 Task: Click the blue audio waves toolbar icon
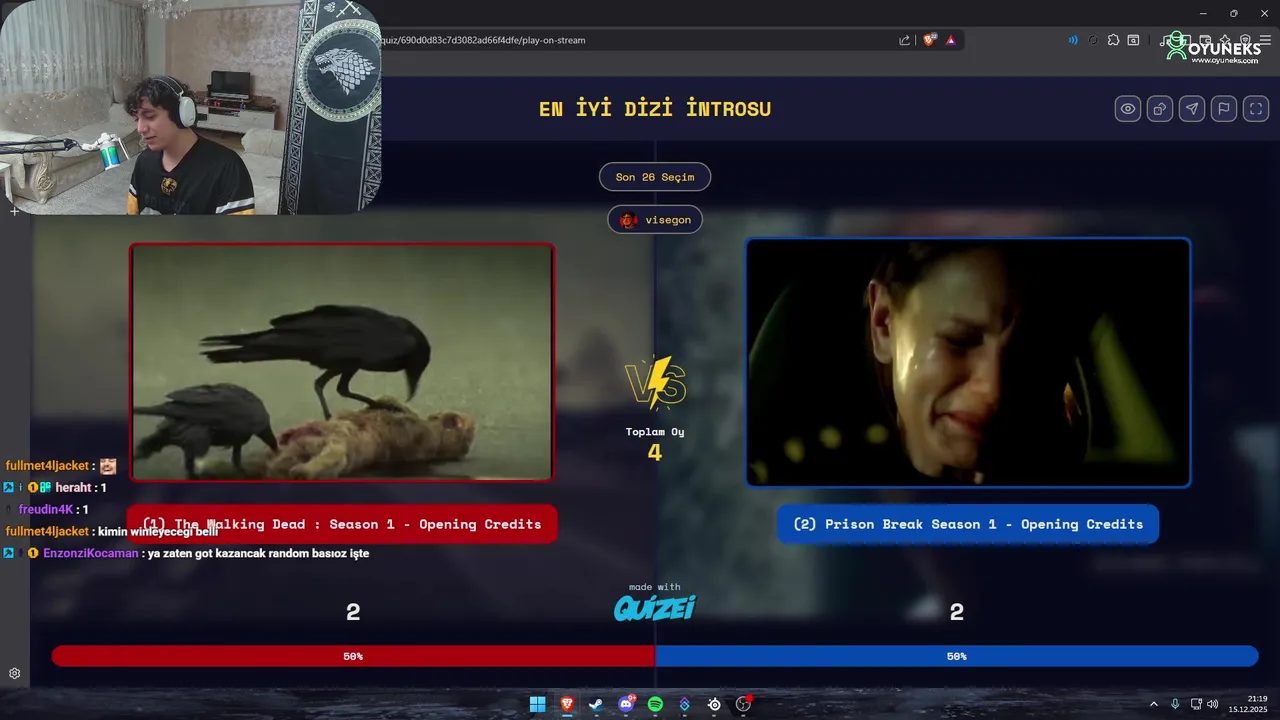coord(1073,40)
